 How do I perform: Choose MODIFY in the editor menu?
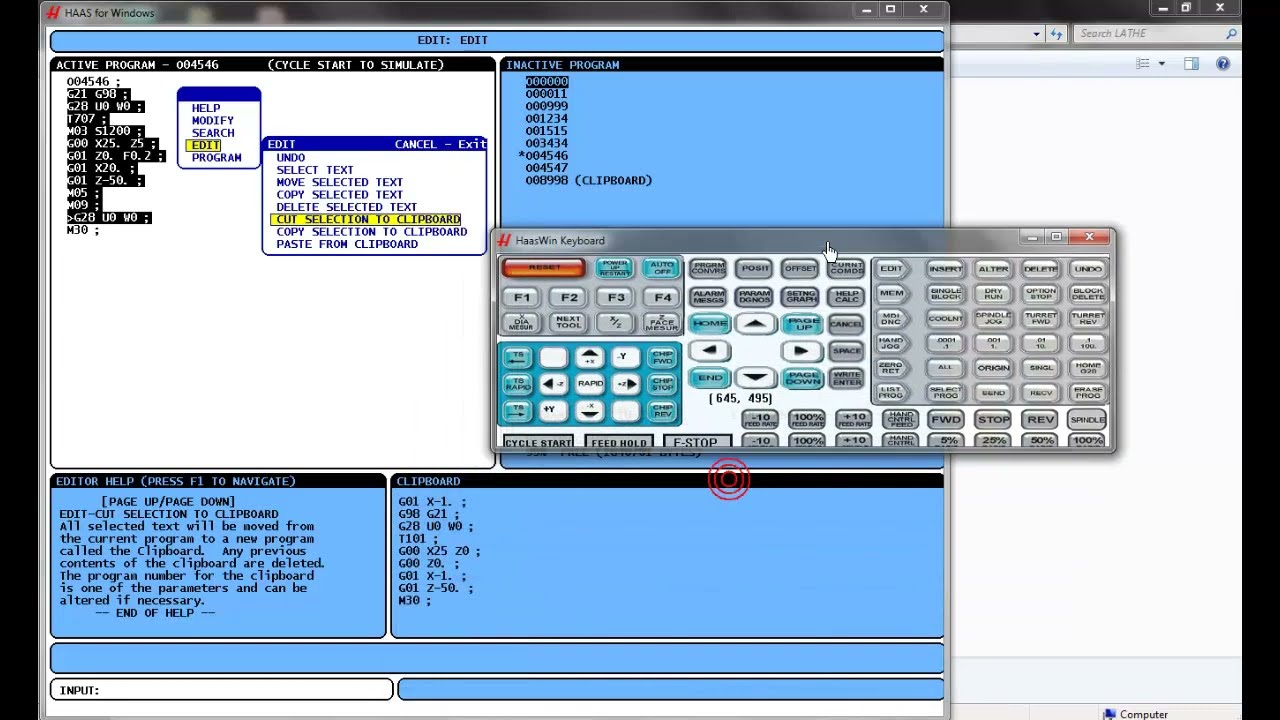pyautogui.click(x=212, y=120)
